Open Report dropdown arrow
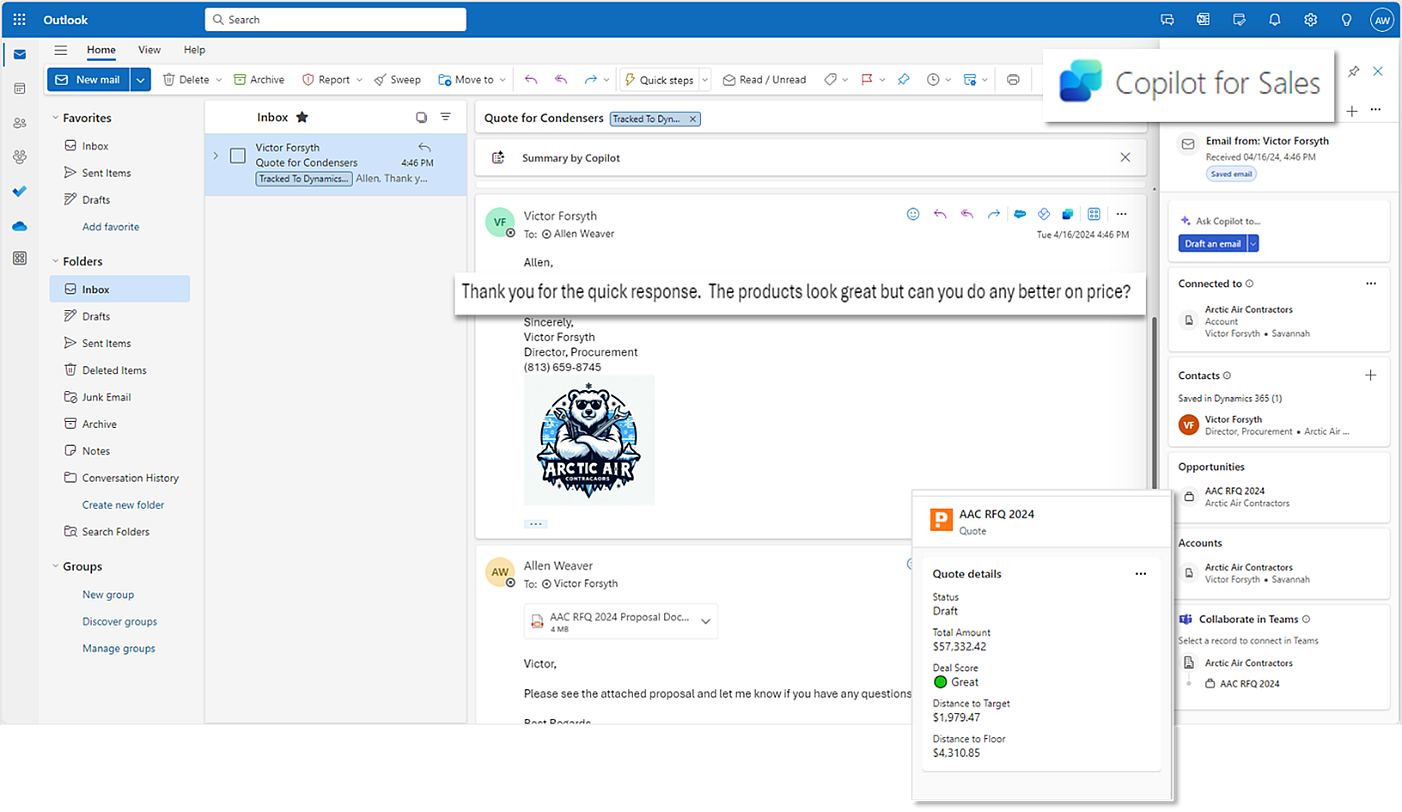The height and width of the screenshot is (812, 1402). (x=359, y=80)
